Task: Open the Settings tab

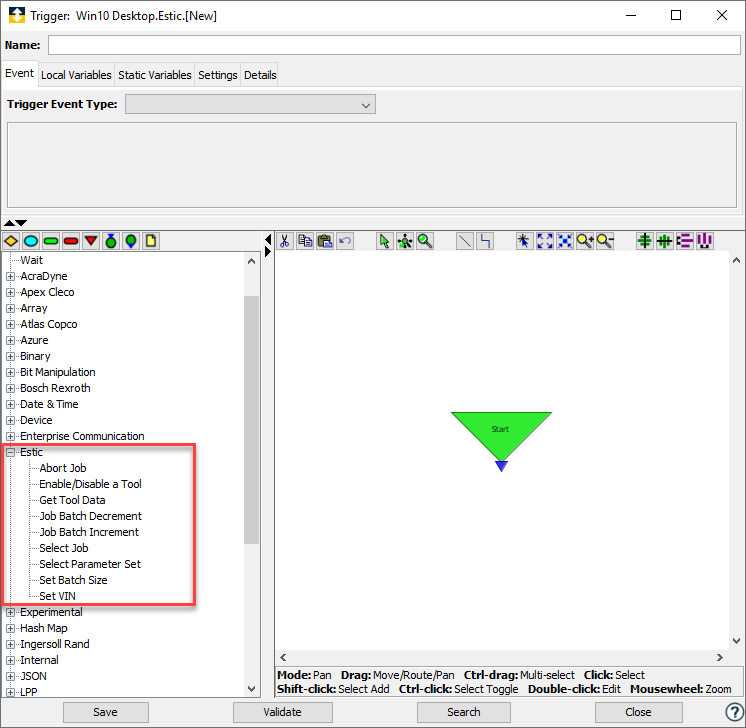Action: (x=217, y=75)
